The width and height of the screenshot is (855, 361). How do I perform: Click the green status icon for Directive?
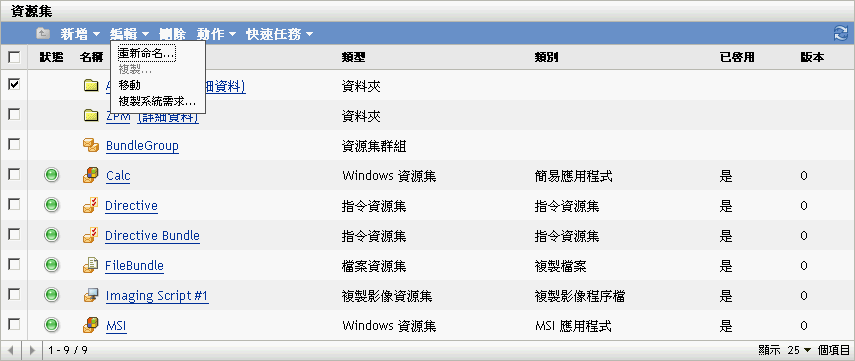tap(51, 206)
